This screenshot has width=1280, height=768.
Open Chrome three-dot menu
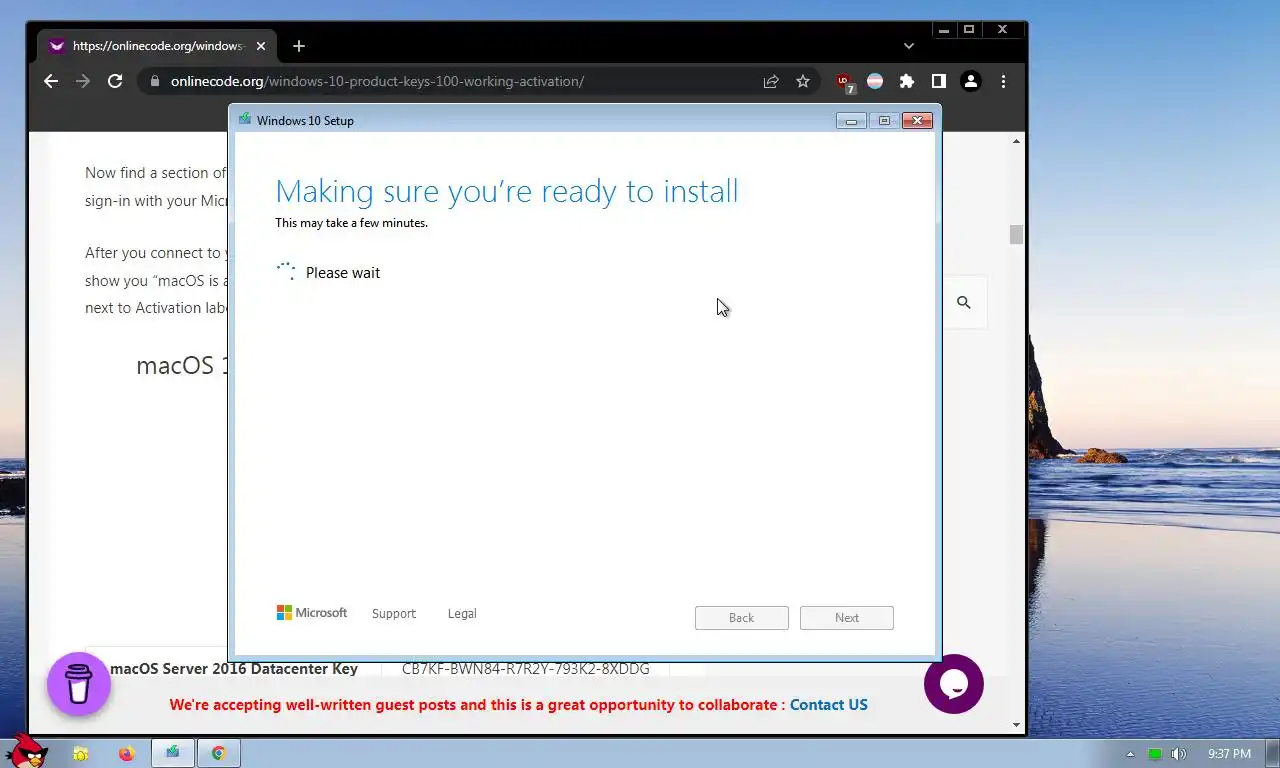pos(1003,81)
